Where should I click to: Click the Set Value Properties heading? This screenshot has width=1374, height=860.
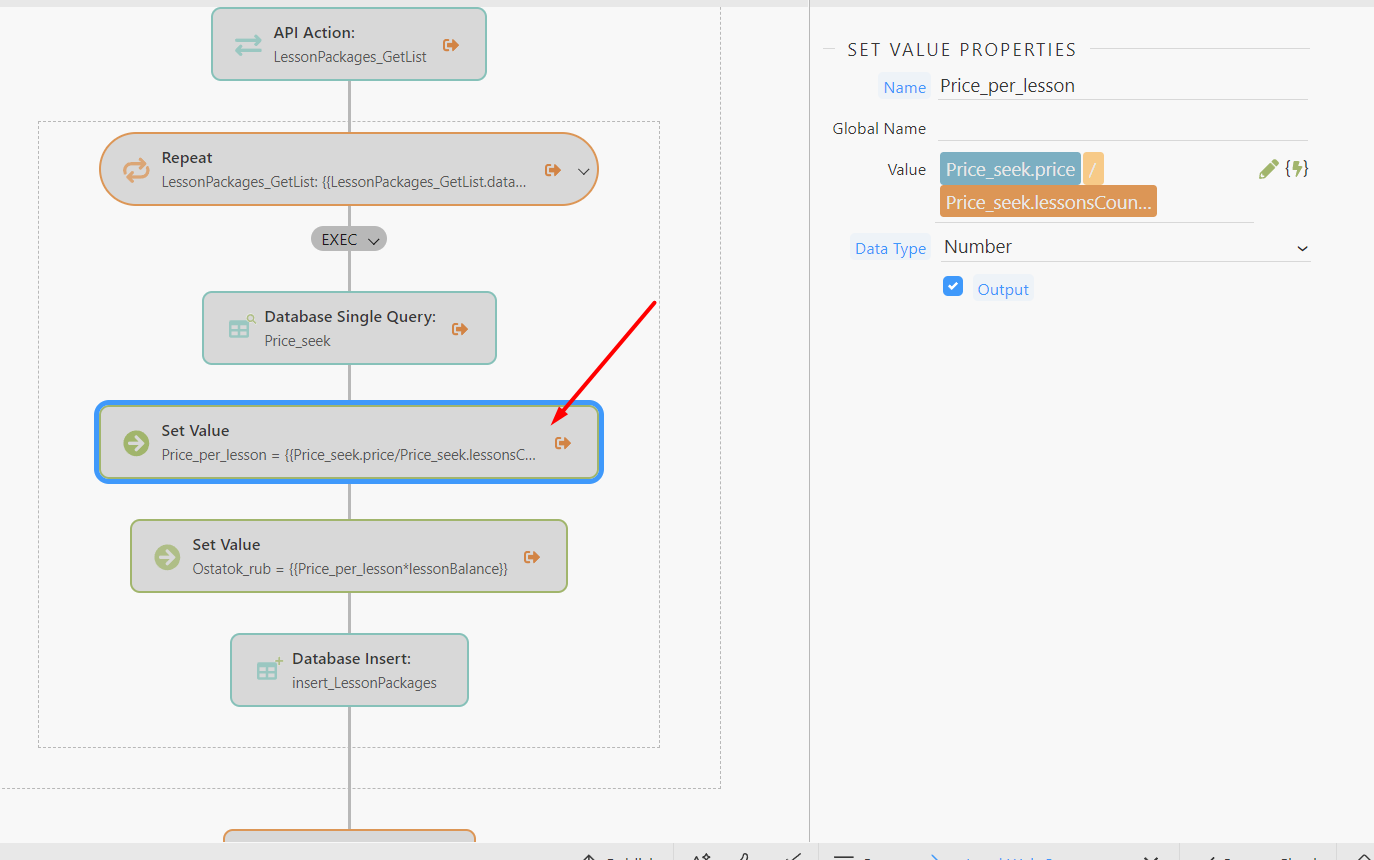962,49
